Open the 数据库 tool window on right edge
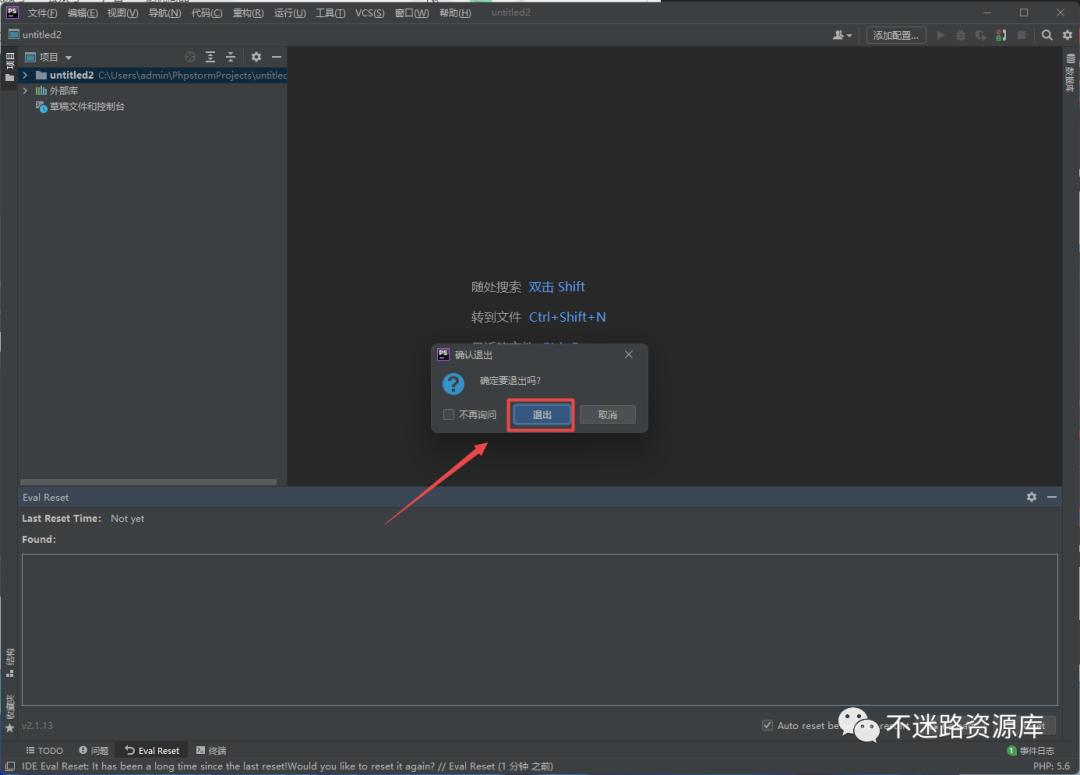Viewport: 1080px width, 775px height. 1070,73
